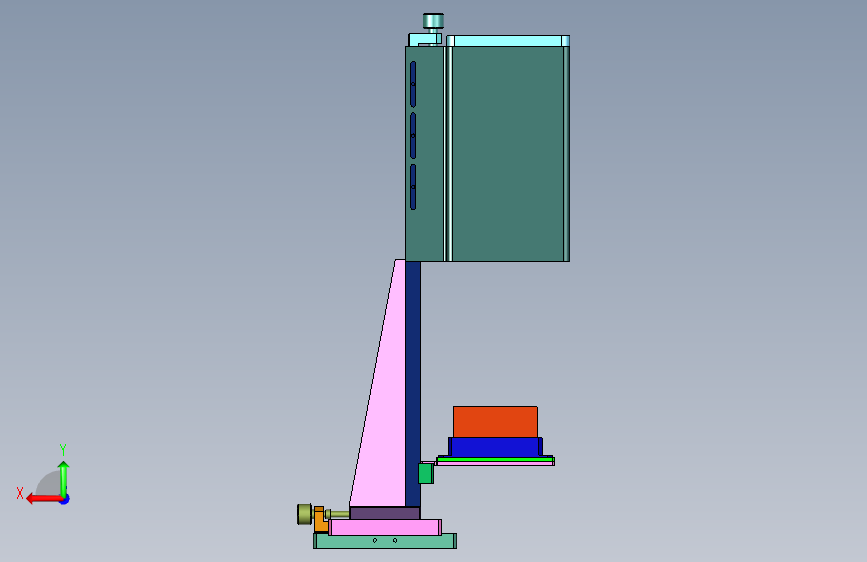Pick the olive micrometer knob at the base

[x=304, y=514]
